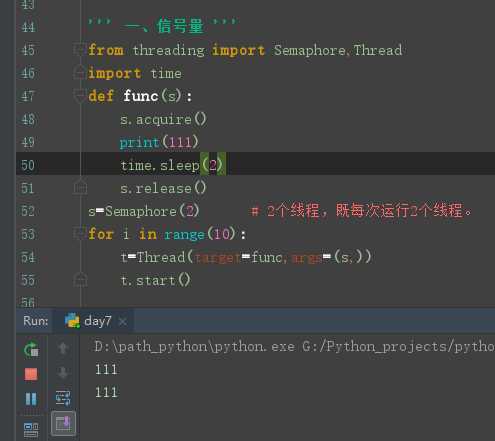The height and width of the screenshot is (441, 495).
Task: Click on Semaphore,Thread import names
Action: 338,50
